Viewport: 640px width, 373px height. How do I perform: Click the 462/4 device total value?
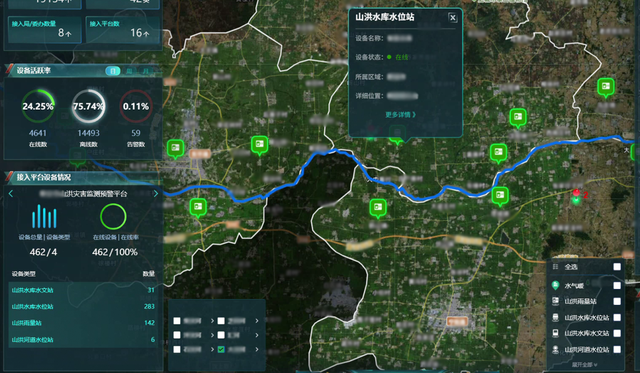coord(43,252)
